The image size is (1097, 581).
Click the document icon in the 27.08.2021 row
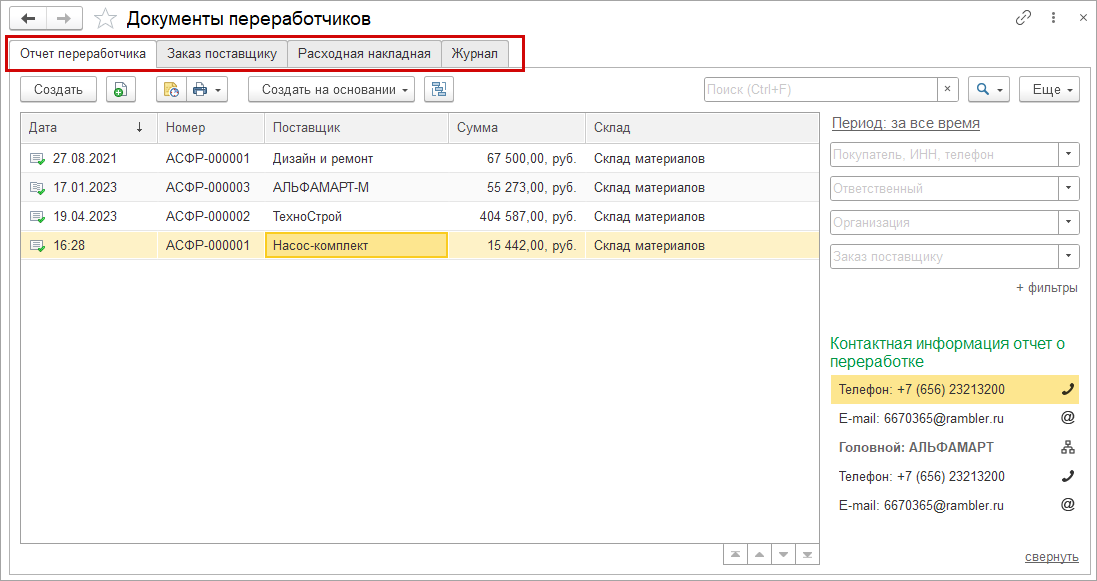pyautogui.click(x=37, y=159)
